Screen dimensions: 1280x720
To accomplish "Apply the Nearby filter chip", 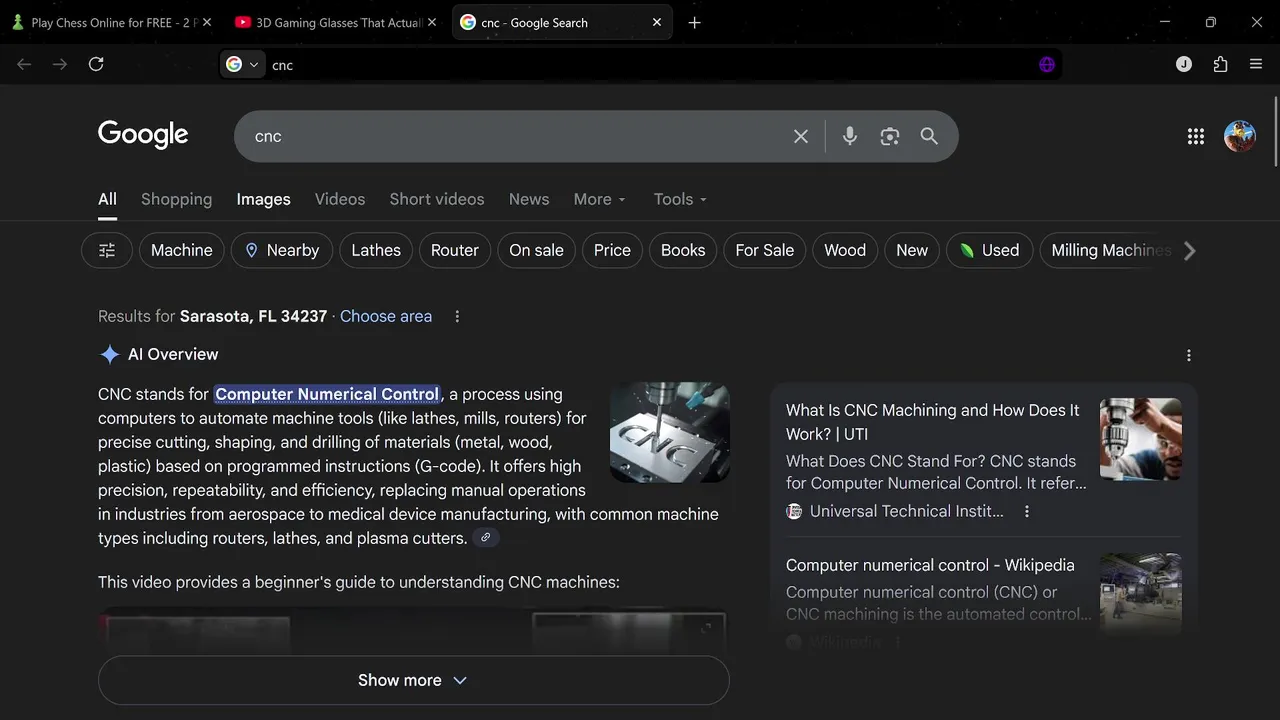I will [281, 250].
